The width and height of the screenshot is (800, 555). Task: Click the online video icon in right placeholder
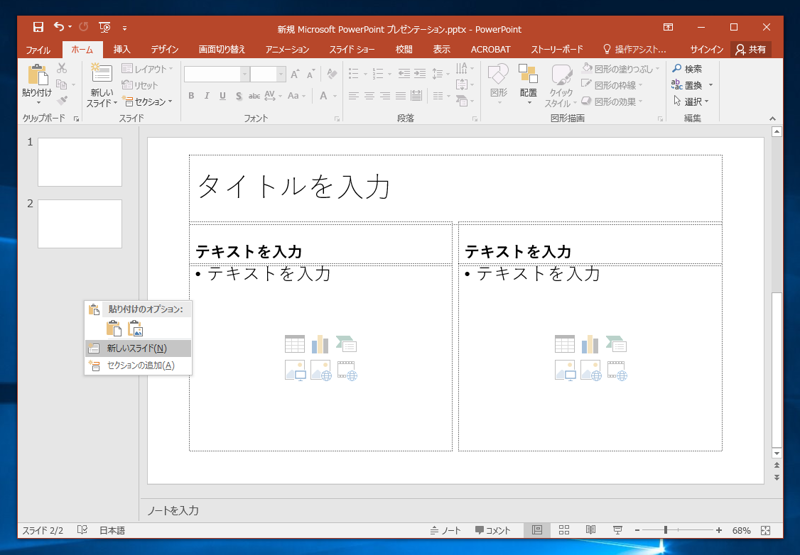617,372
